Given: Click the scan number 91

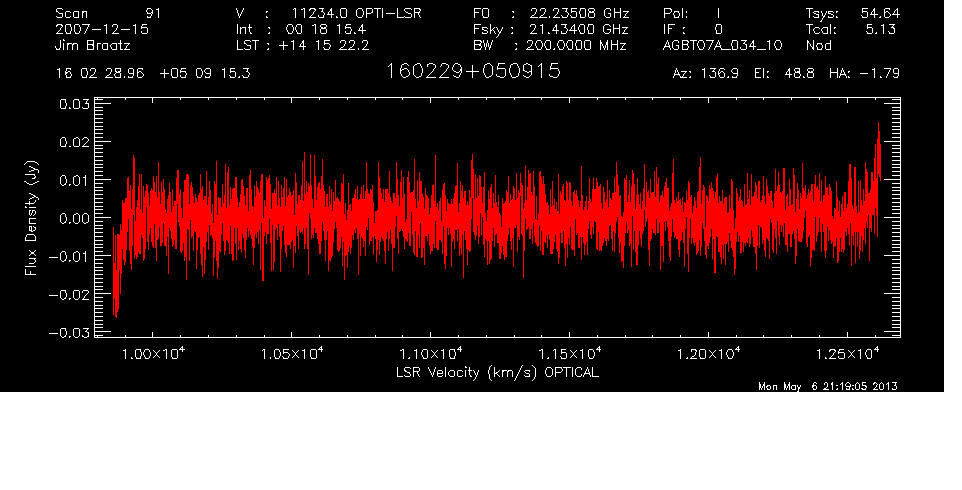Looking at the screenshot, I should click(x=153, y=13).
